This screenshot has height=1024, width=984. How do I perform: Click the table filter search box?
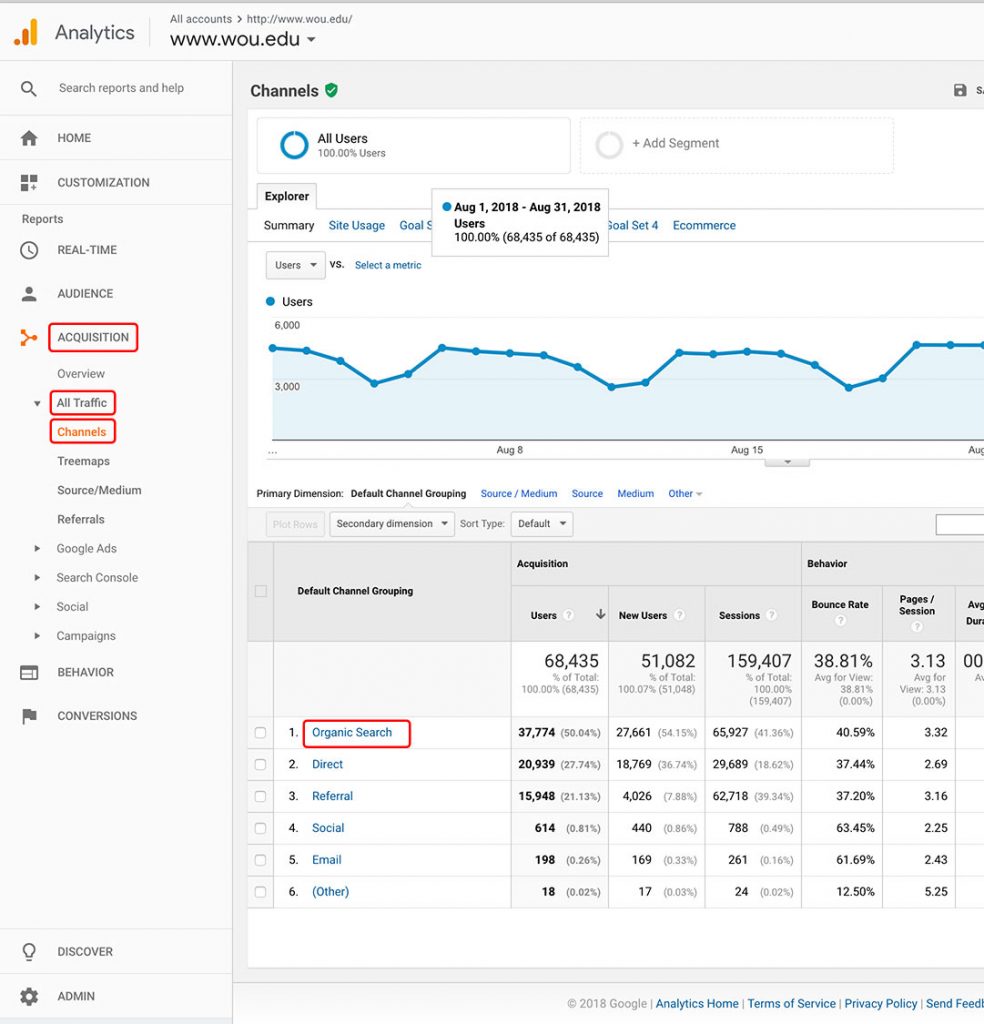click(x=960, y=524)
